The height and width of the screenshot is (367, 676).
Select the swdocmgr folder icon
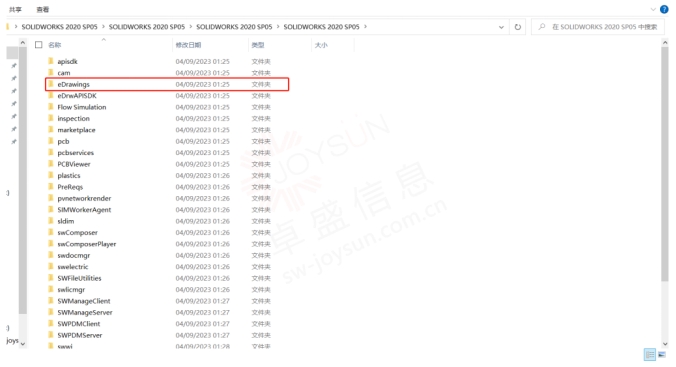pyautogui.click(x=50, y=255)
